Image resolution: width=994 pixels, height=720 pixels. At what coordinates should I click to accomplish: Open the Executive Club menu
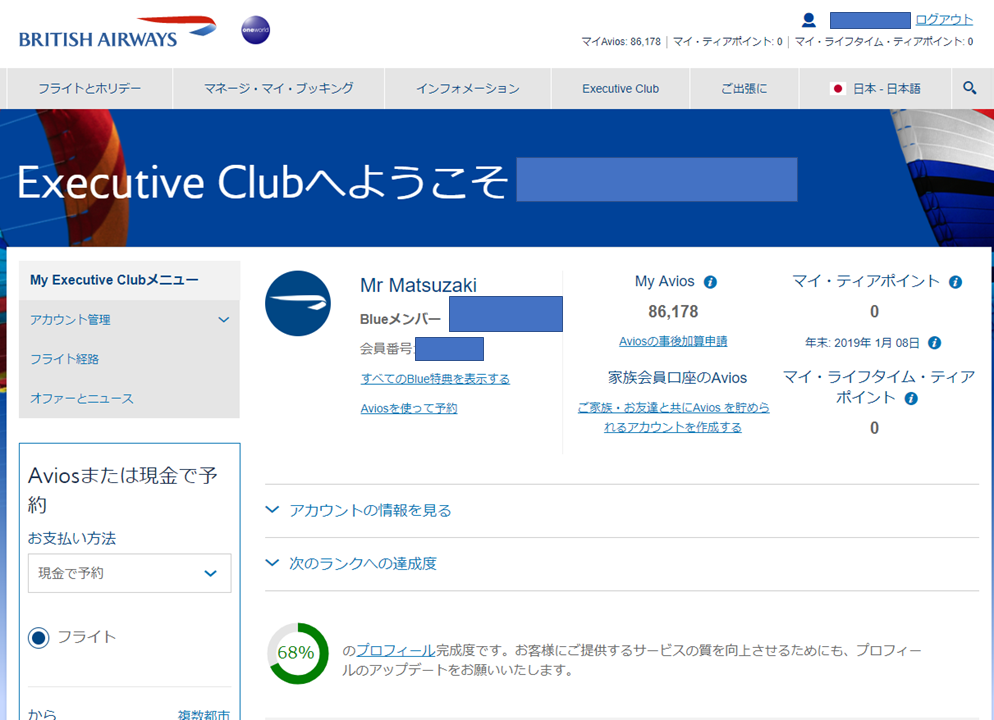[621, 89]
